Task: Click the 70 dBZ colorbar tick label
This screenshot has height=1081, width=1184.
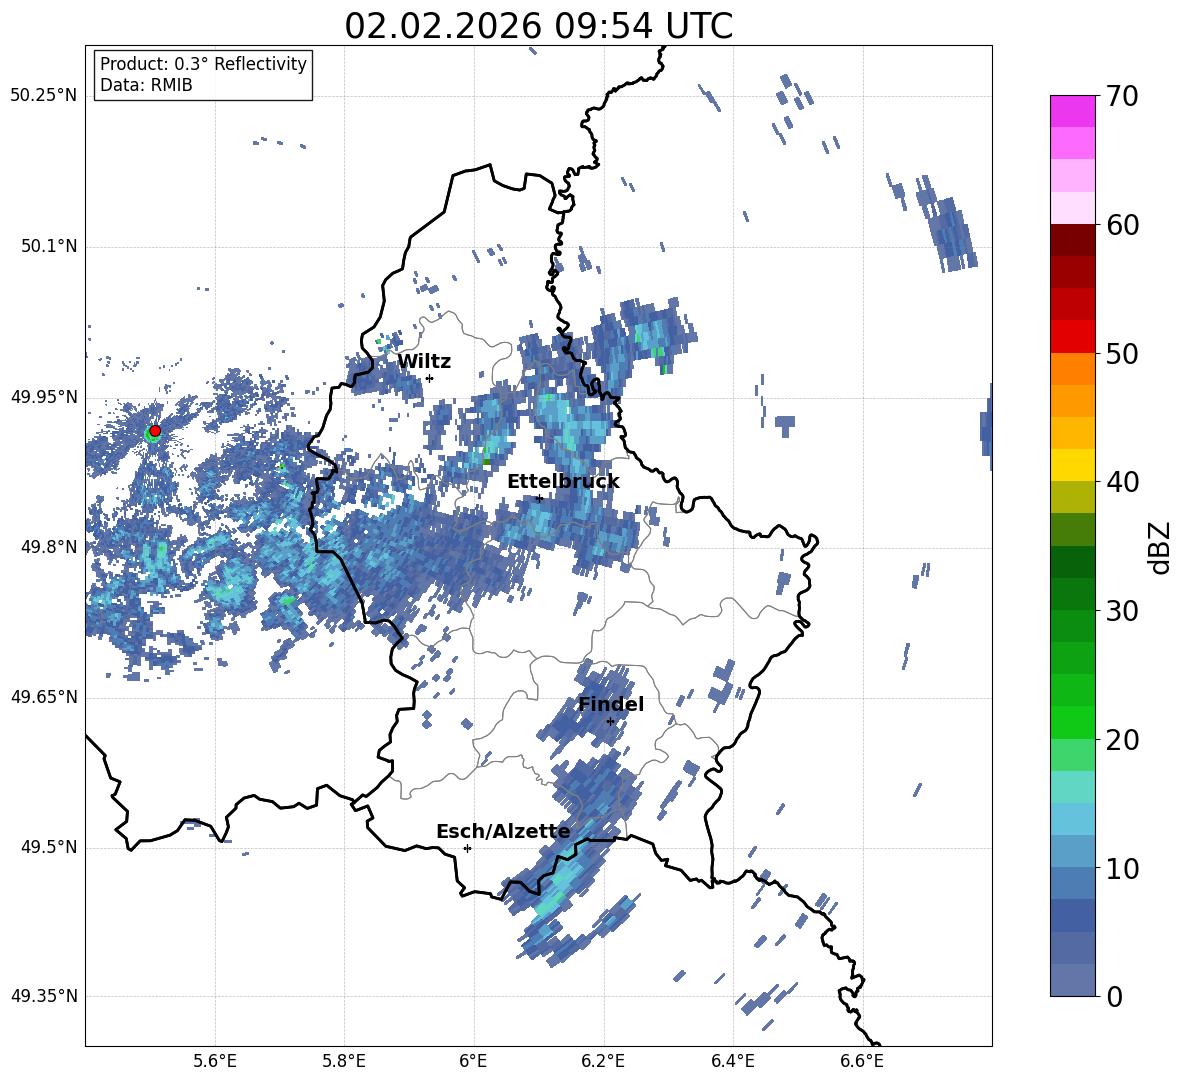Action: (x=1122, y=96)
